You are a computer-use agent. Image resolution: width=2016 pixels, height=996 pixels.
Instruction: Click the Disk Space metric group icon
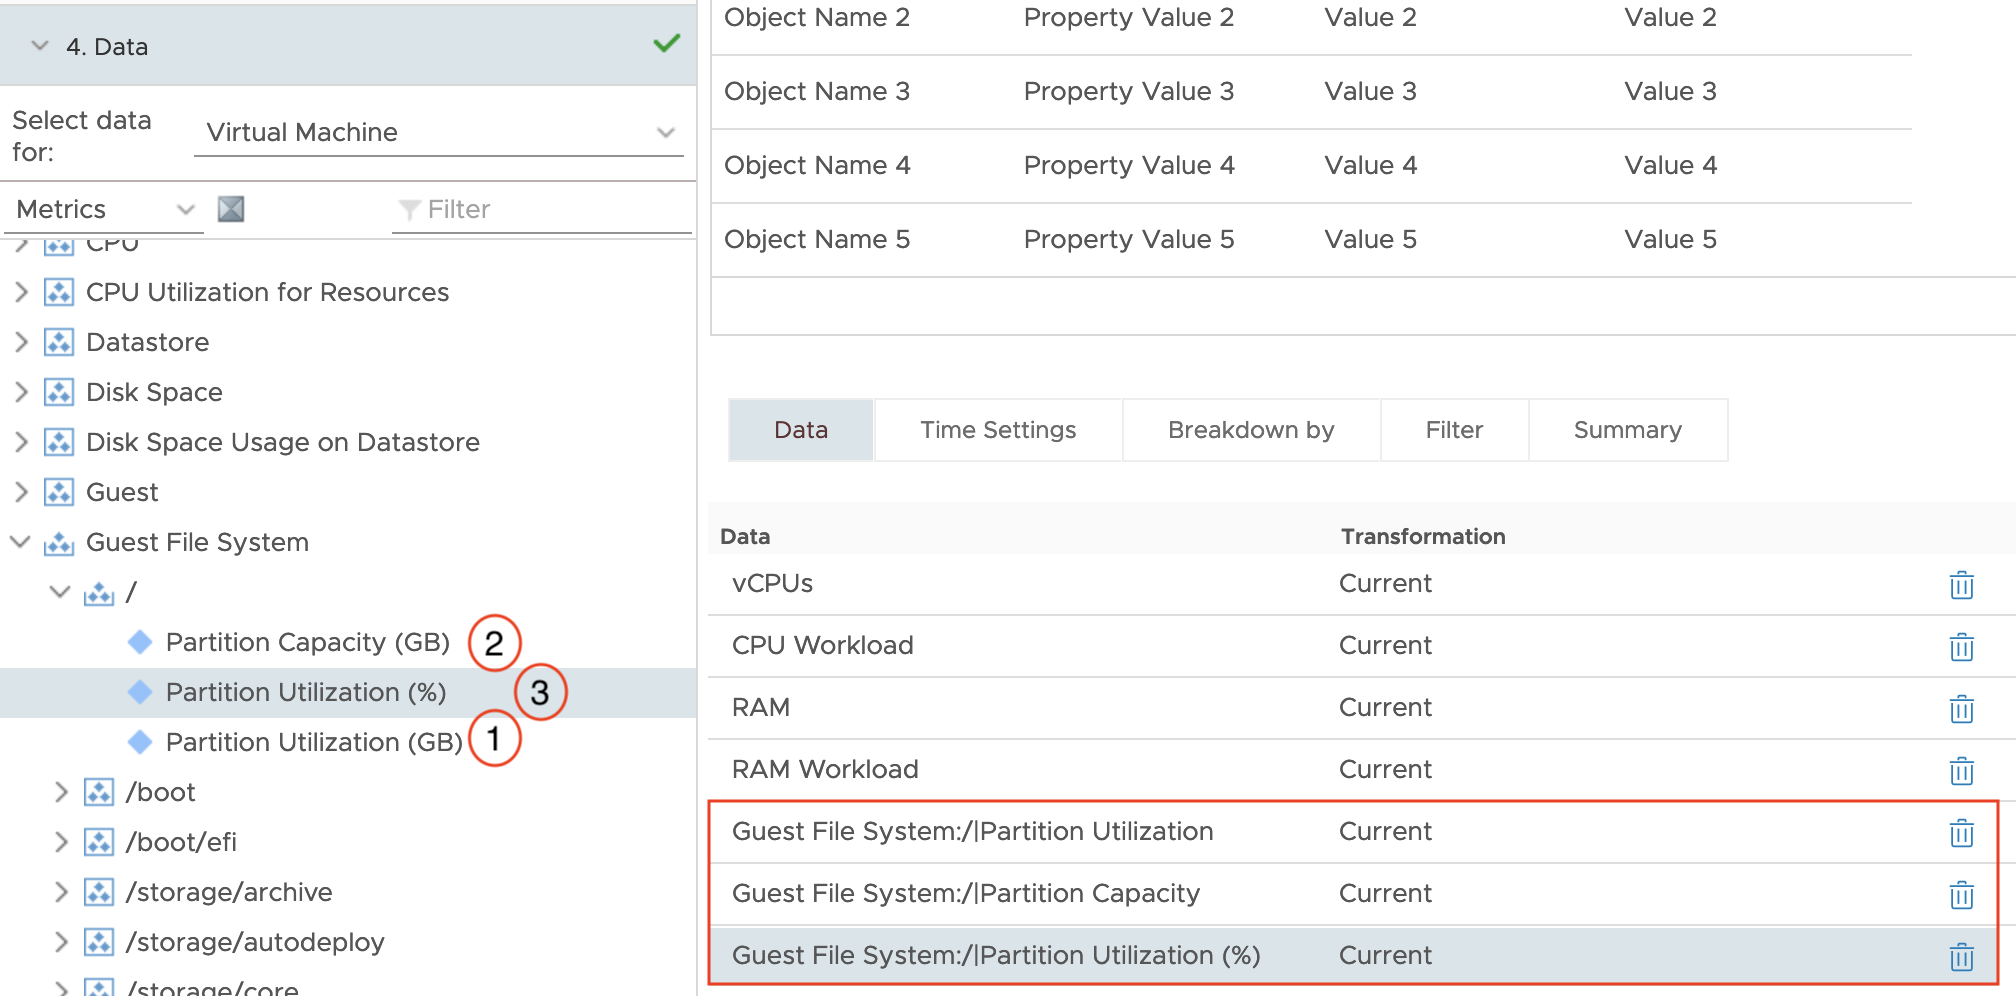(59, 392)
